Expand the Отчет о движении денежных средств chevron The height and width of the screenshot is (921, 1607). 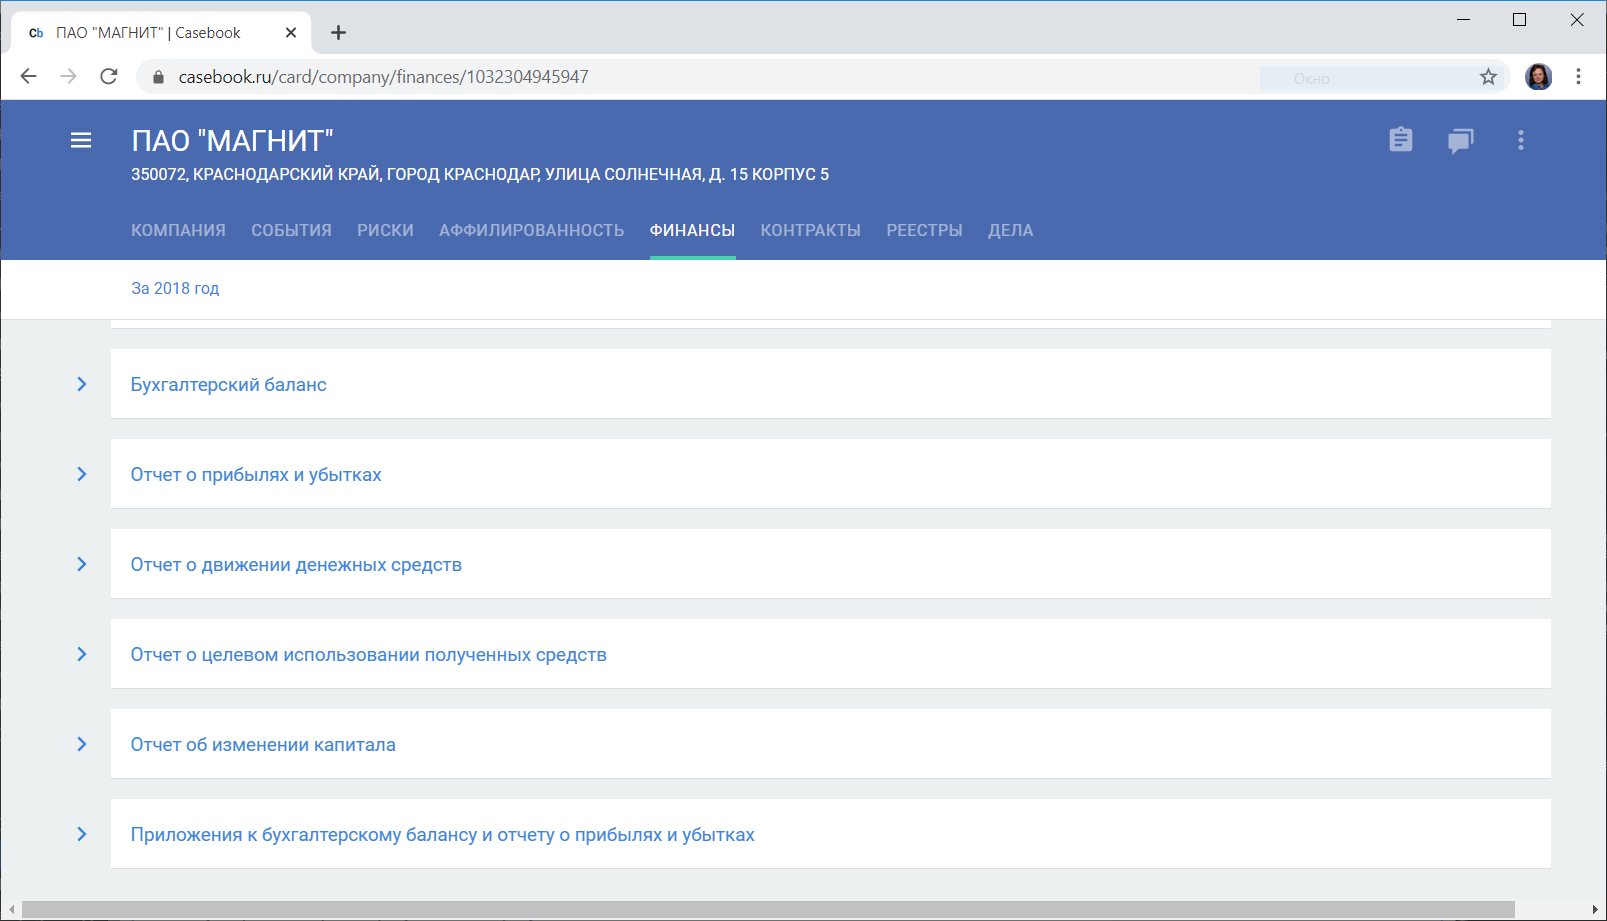(x=82, y=564)
